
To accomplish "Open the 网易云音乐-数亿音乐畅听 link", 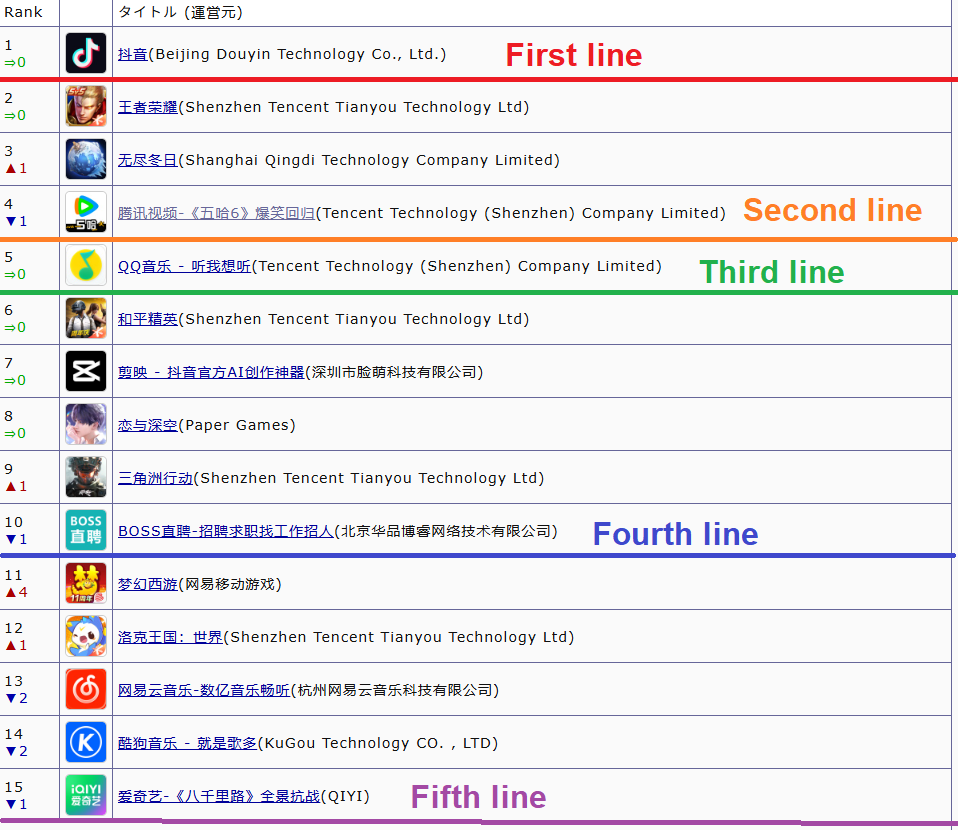I will pyautogui.click(x=203, y=690).
